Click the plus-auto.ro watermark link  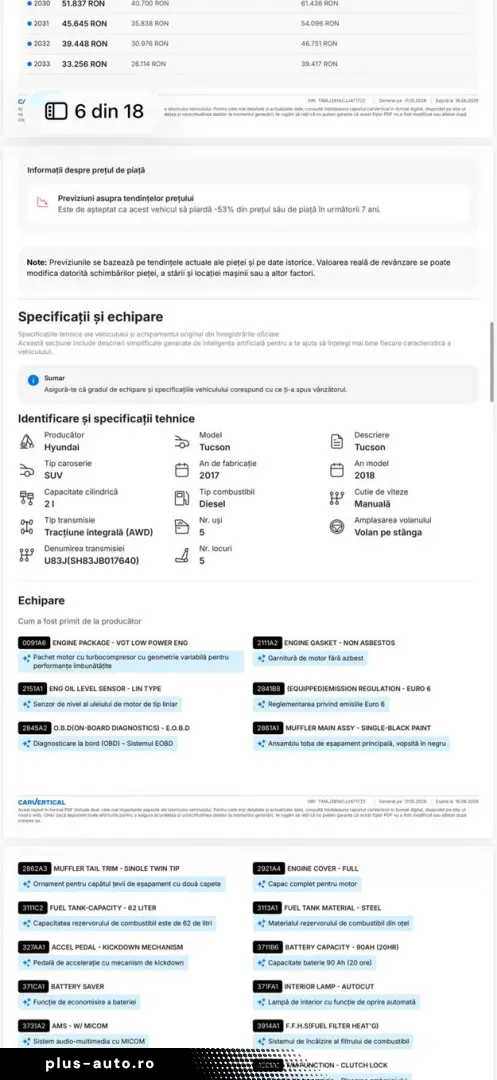coord(101,1064)
